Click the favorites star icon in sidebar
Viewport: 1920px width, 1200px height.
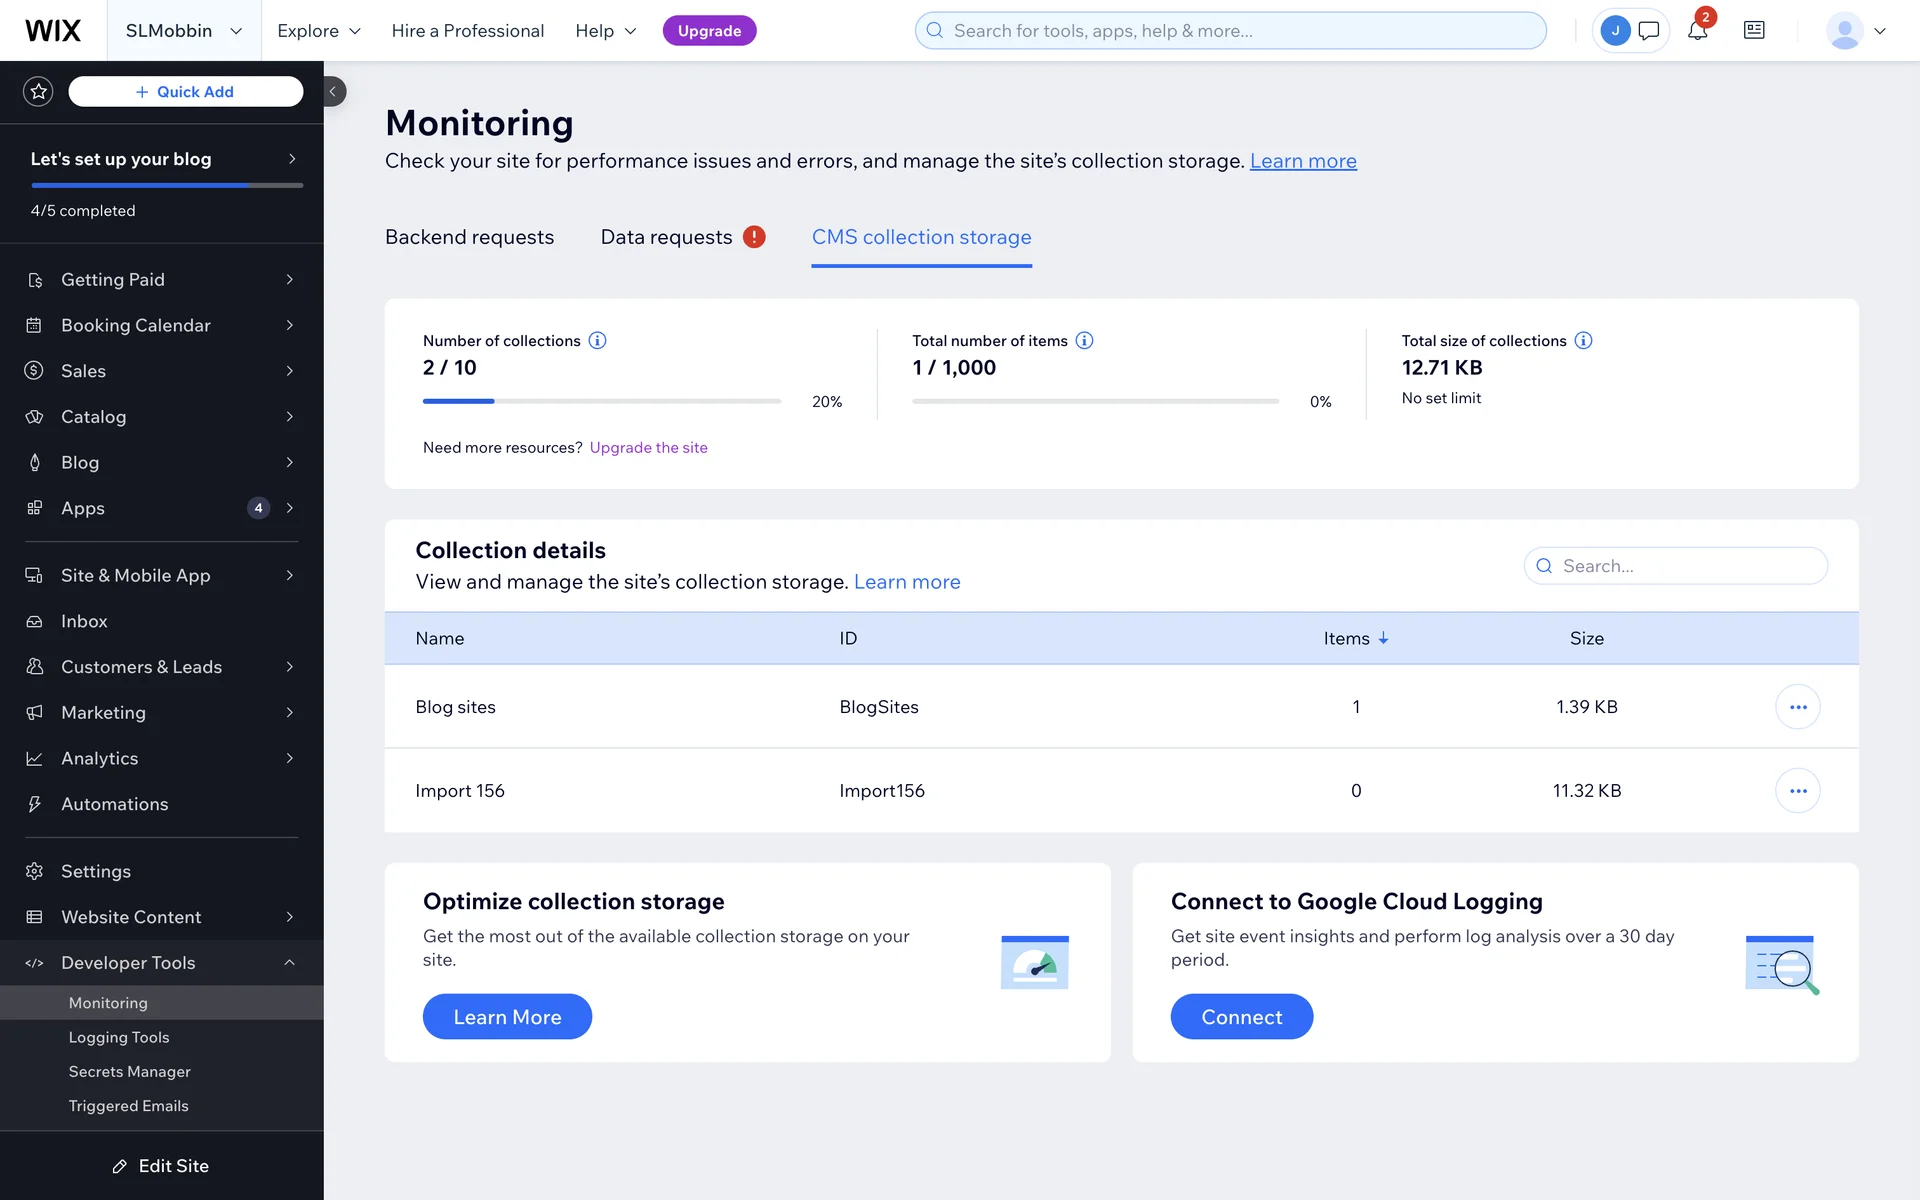[x=38, y=92]
